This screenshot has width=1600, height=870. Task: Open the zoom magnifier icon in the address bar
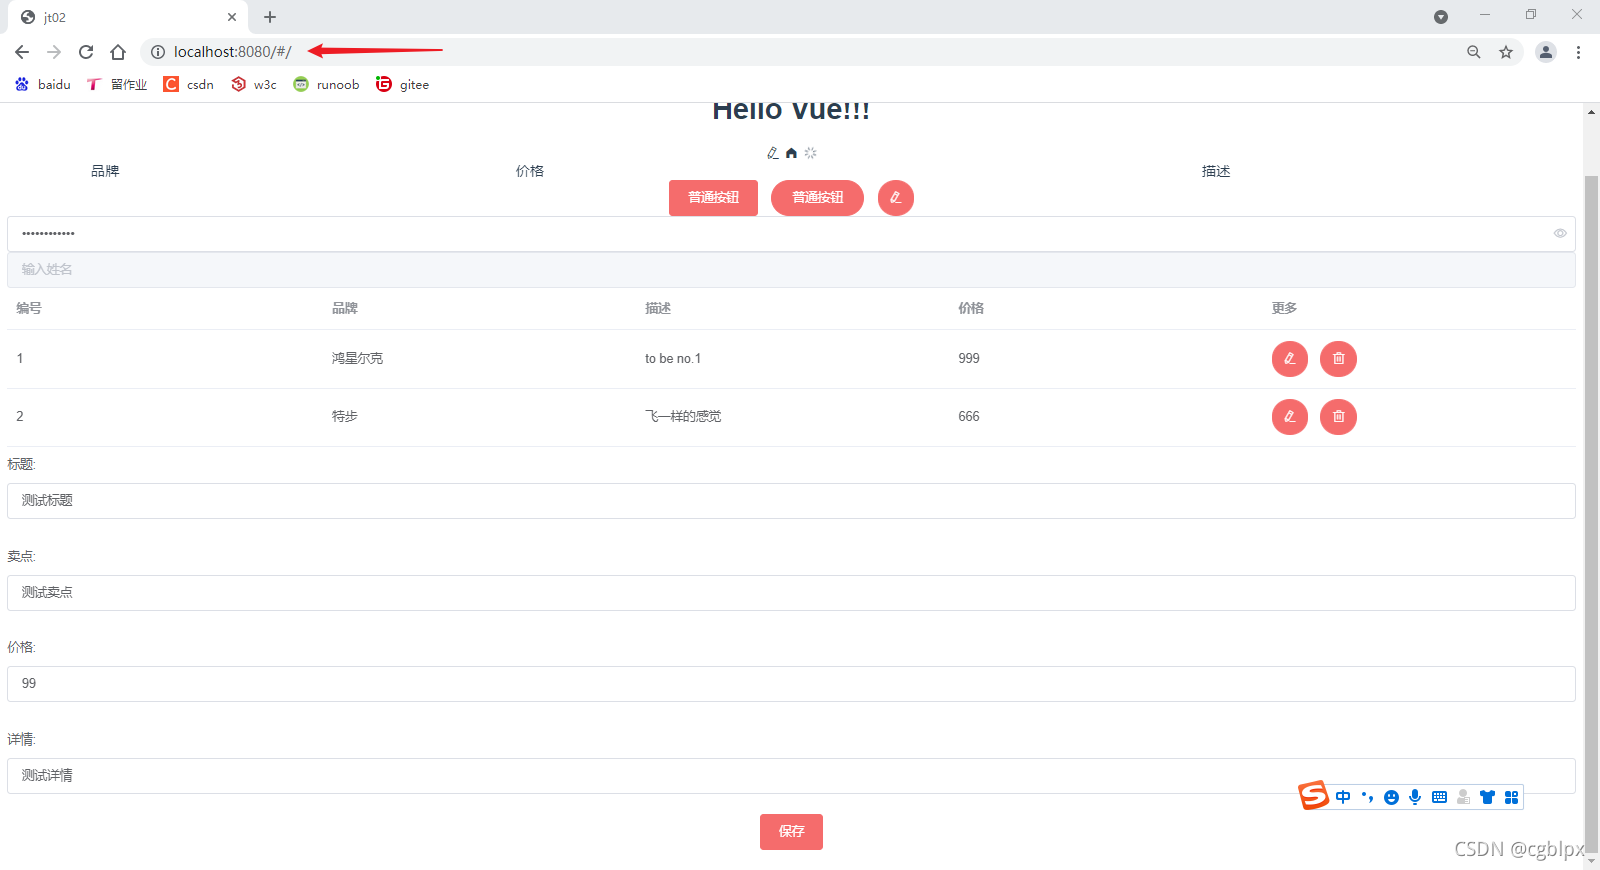pyautogui.click(x=1474, y=52)
